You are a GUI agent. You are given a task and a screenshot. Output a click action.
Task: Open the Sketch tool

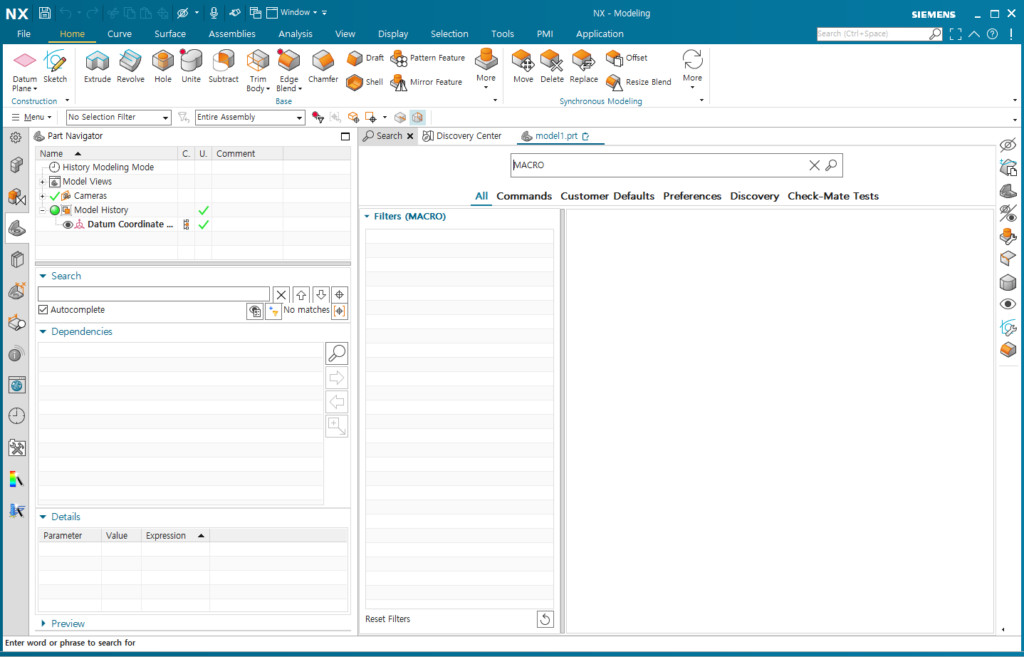(55, 67)
